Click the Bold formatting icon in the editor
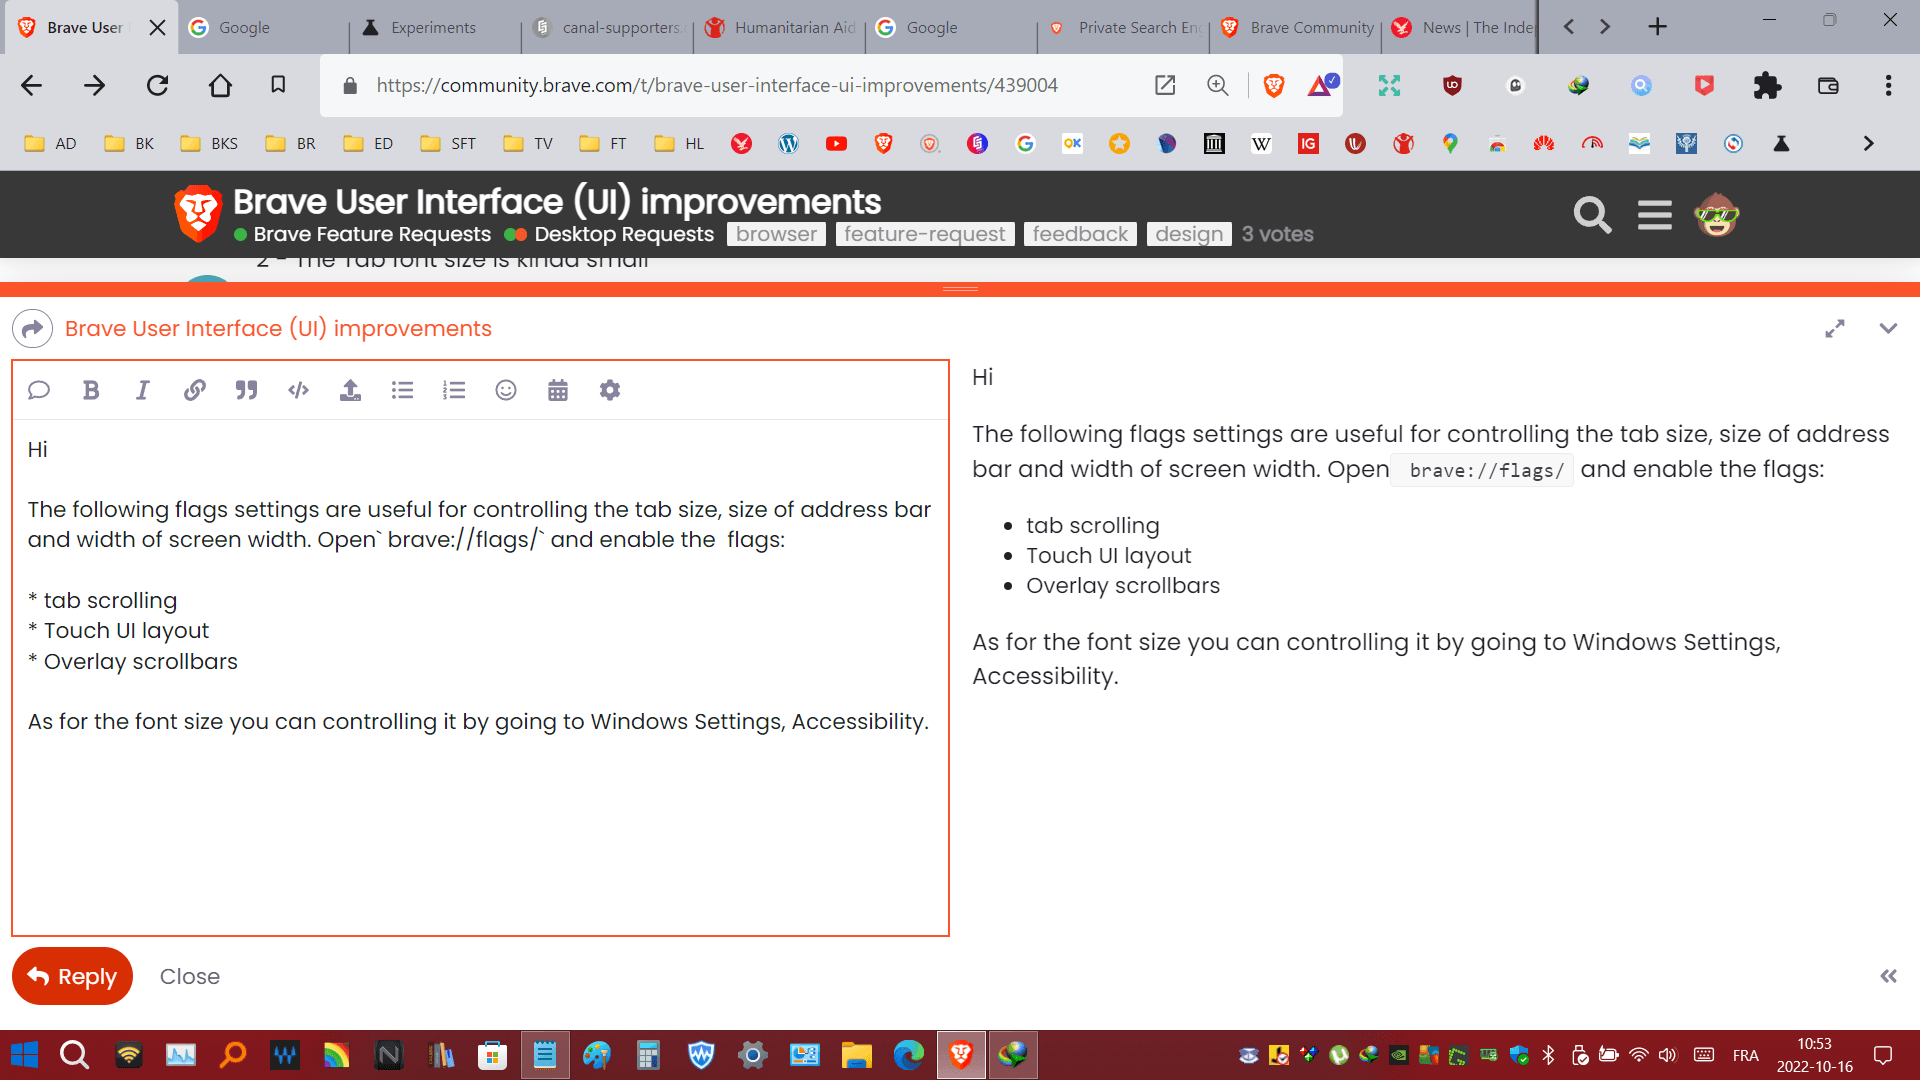Viewport: 1920px width, 1080px height. (91, 390)
